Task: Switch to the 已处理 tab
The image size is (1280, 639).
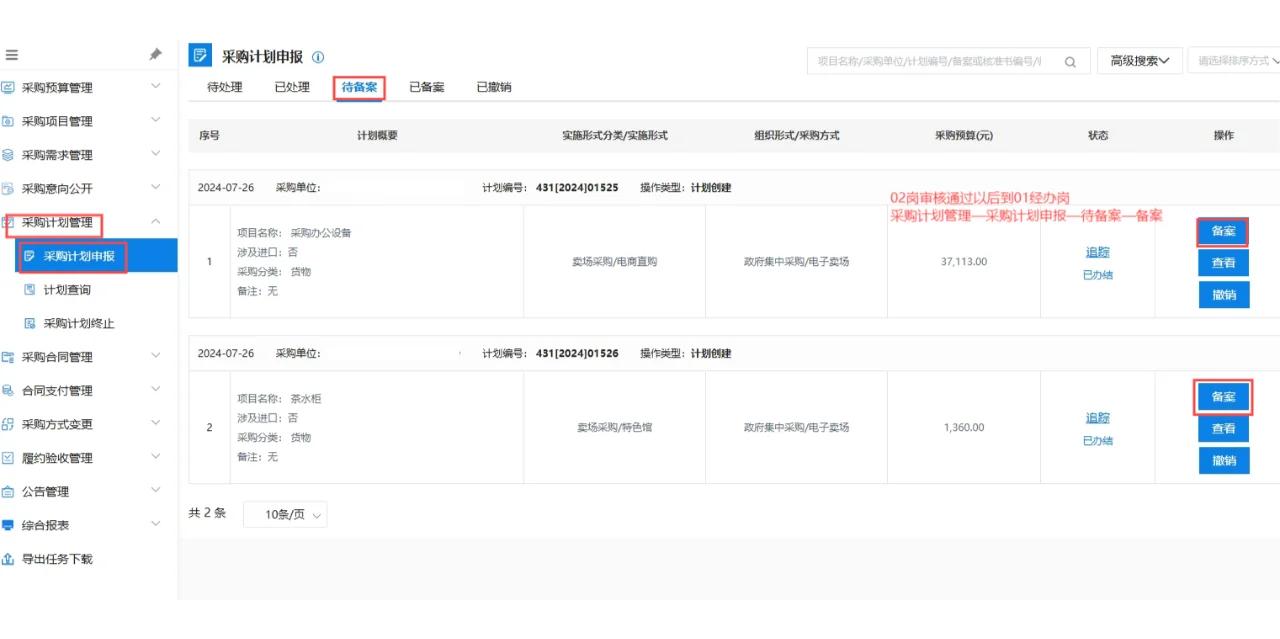Action: tap(292, 87)
